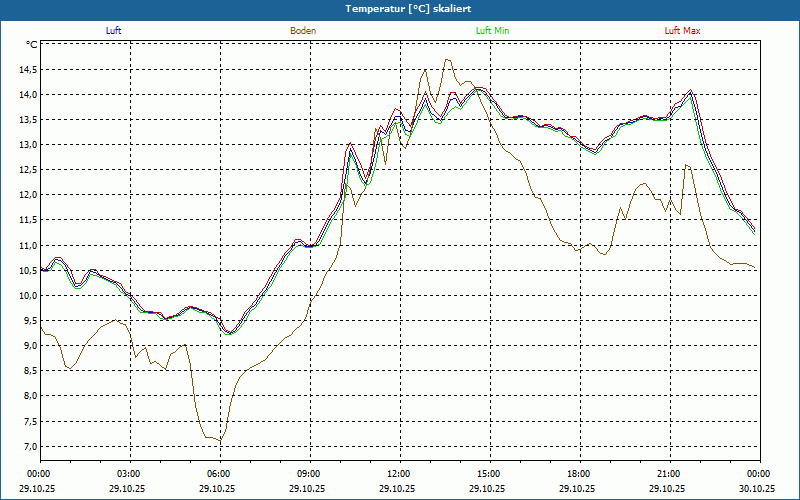
Task: Click the °C unit label on y-axis
Action: [x=32, y=45]
